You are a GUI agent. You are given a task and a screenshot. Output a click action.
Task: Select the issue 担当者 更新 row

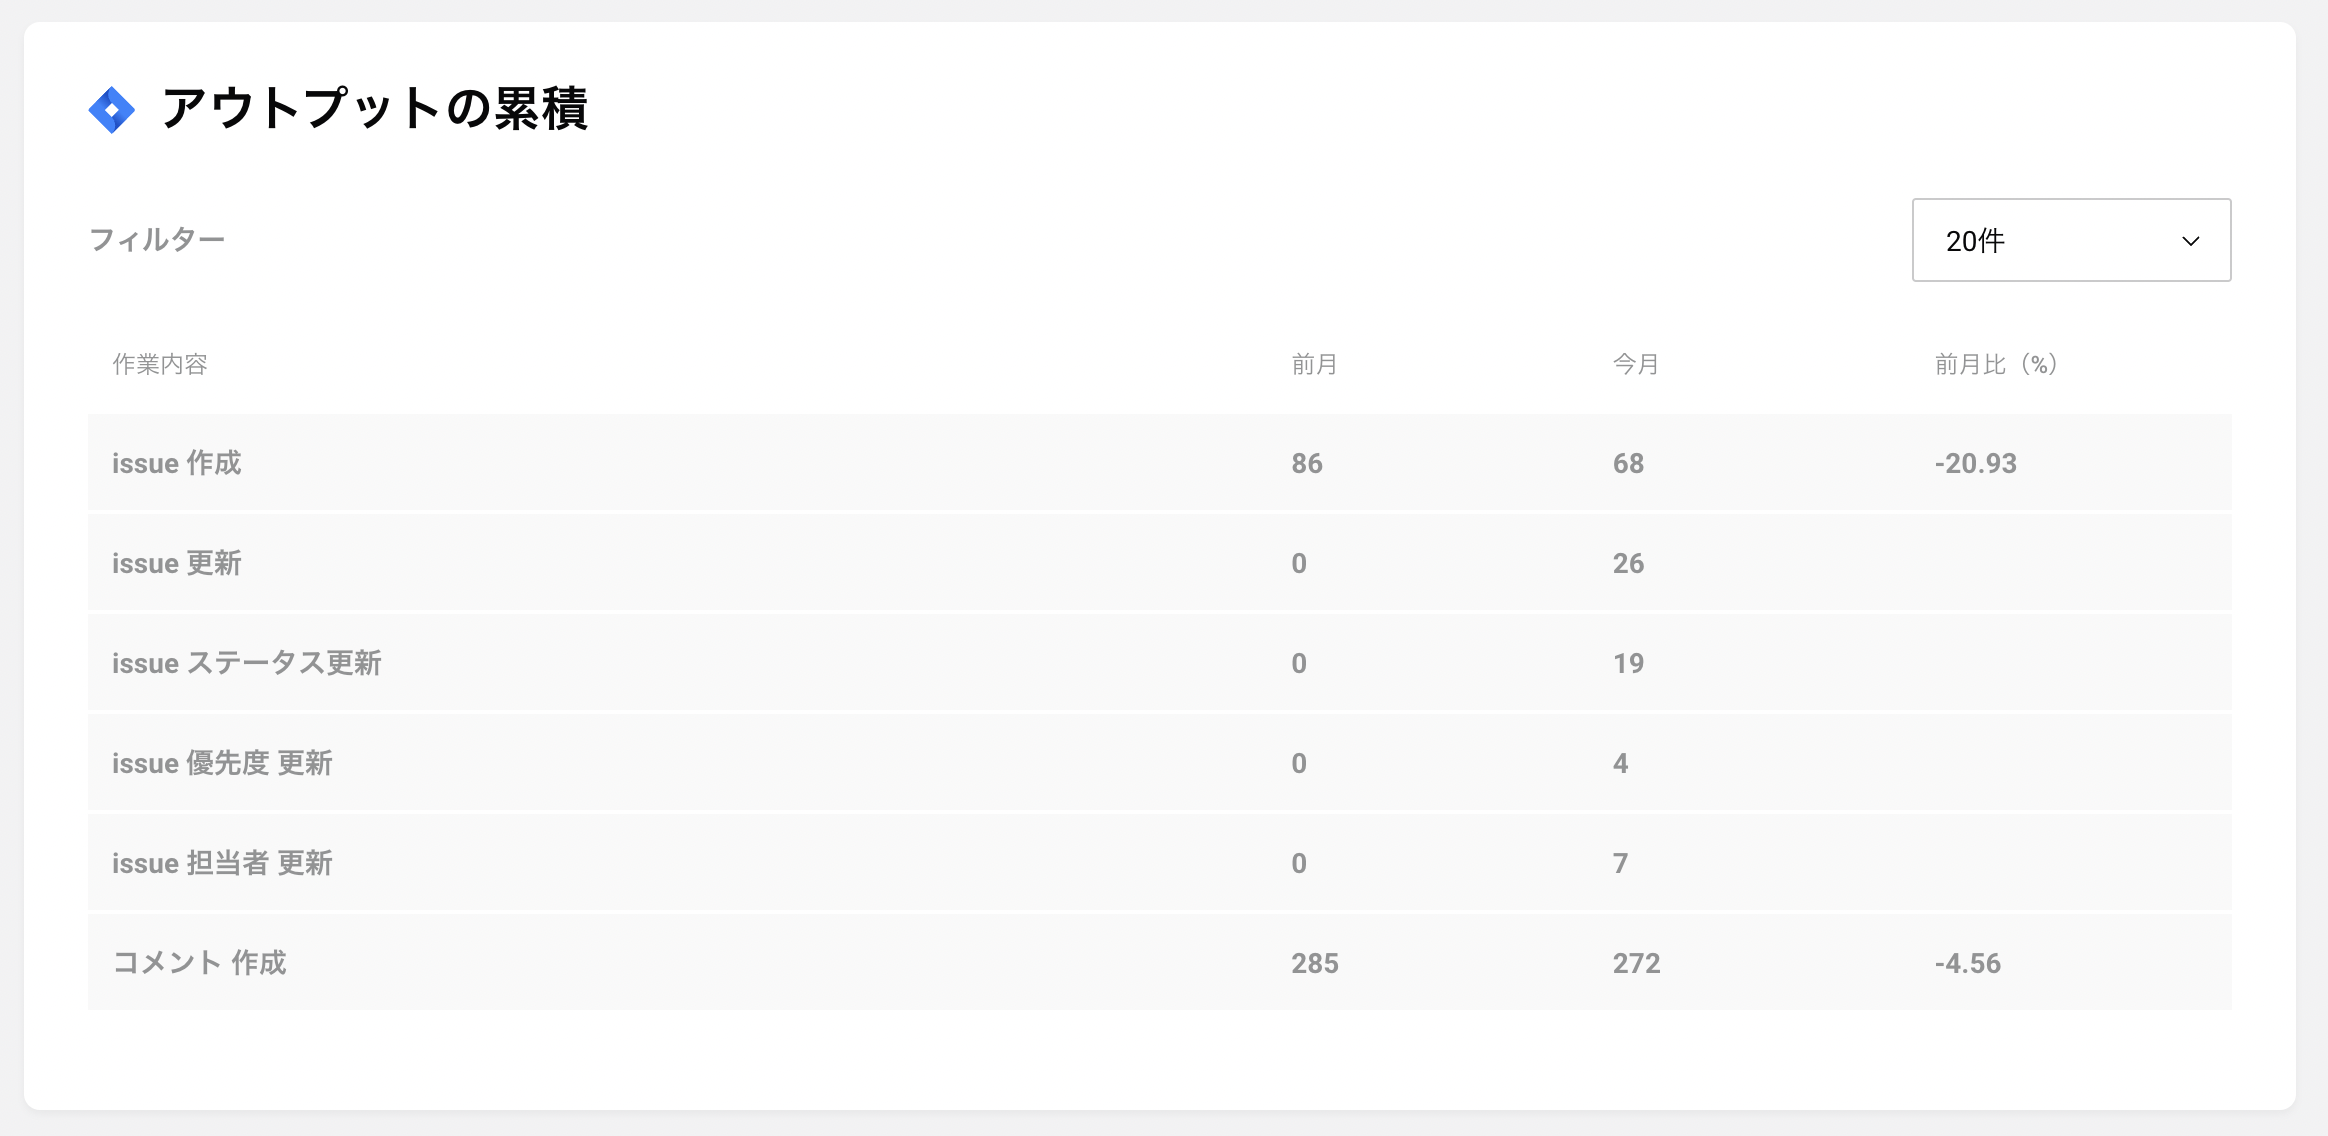[1159, 862]
